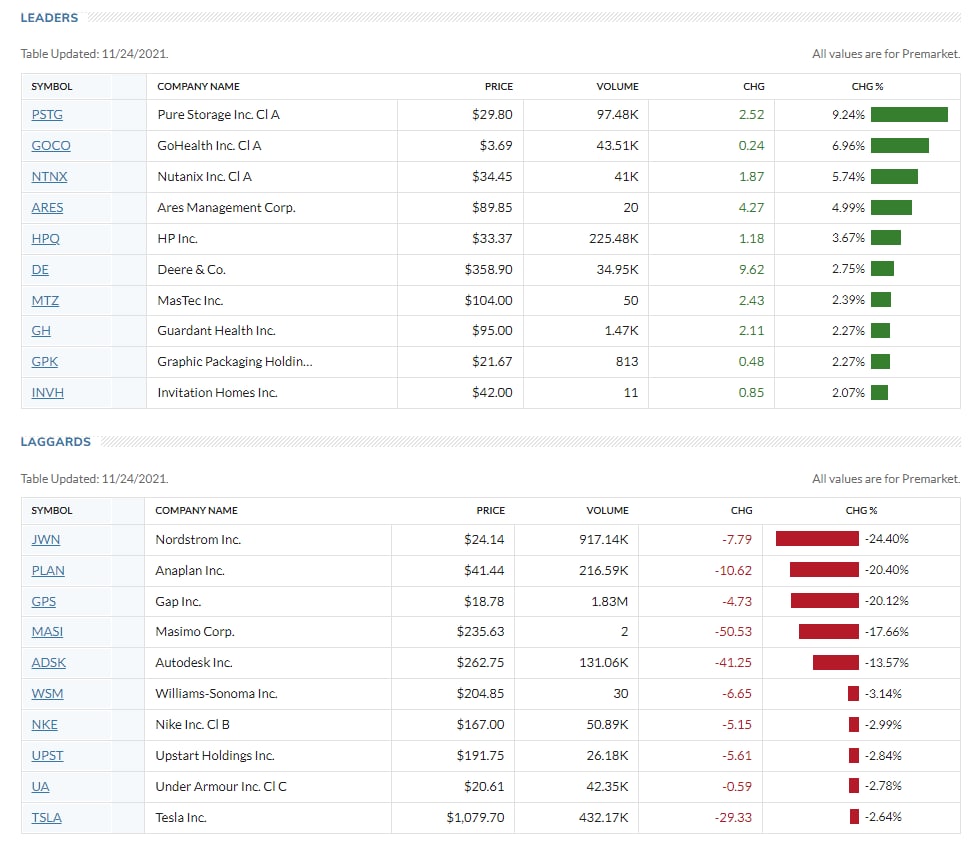Viewport: 978px width, 843px height.
Task: Click the Leaders table SYMBOL header
Action: (x=52, y=87)
